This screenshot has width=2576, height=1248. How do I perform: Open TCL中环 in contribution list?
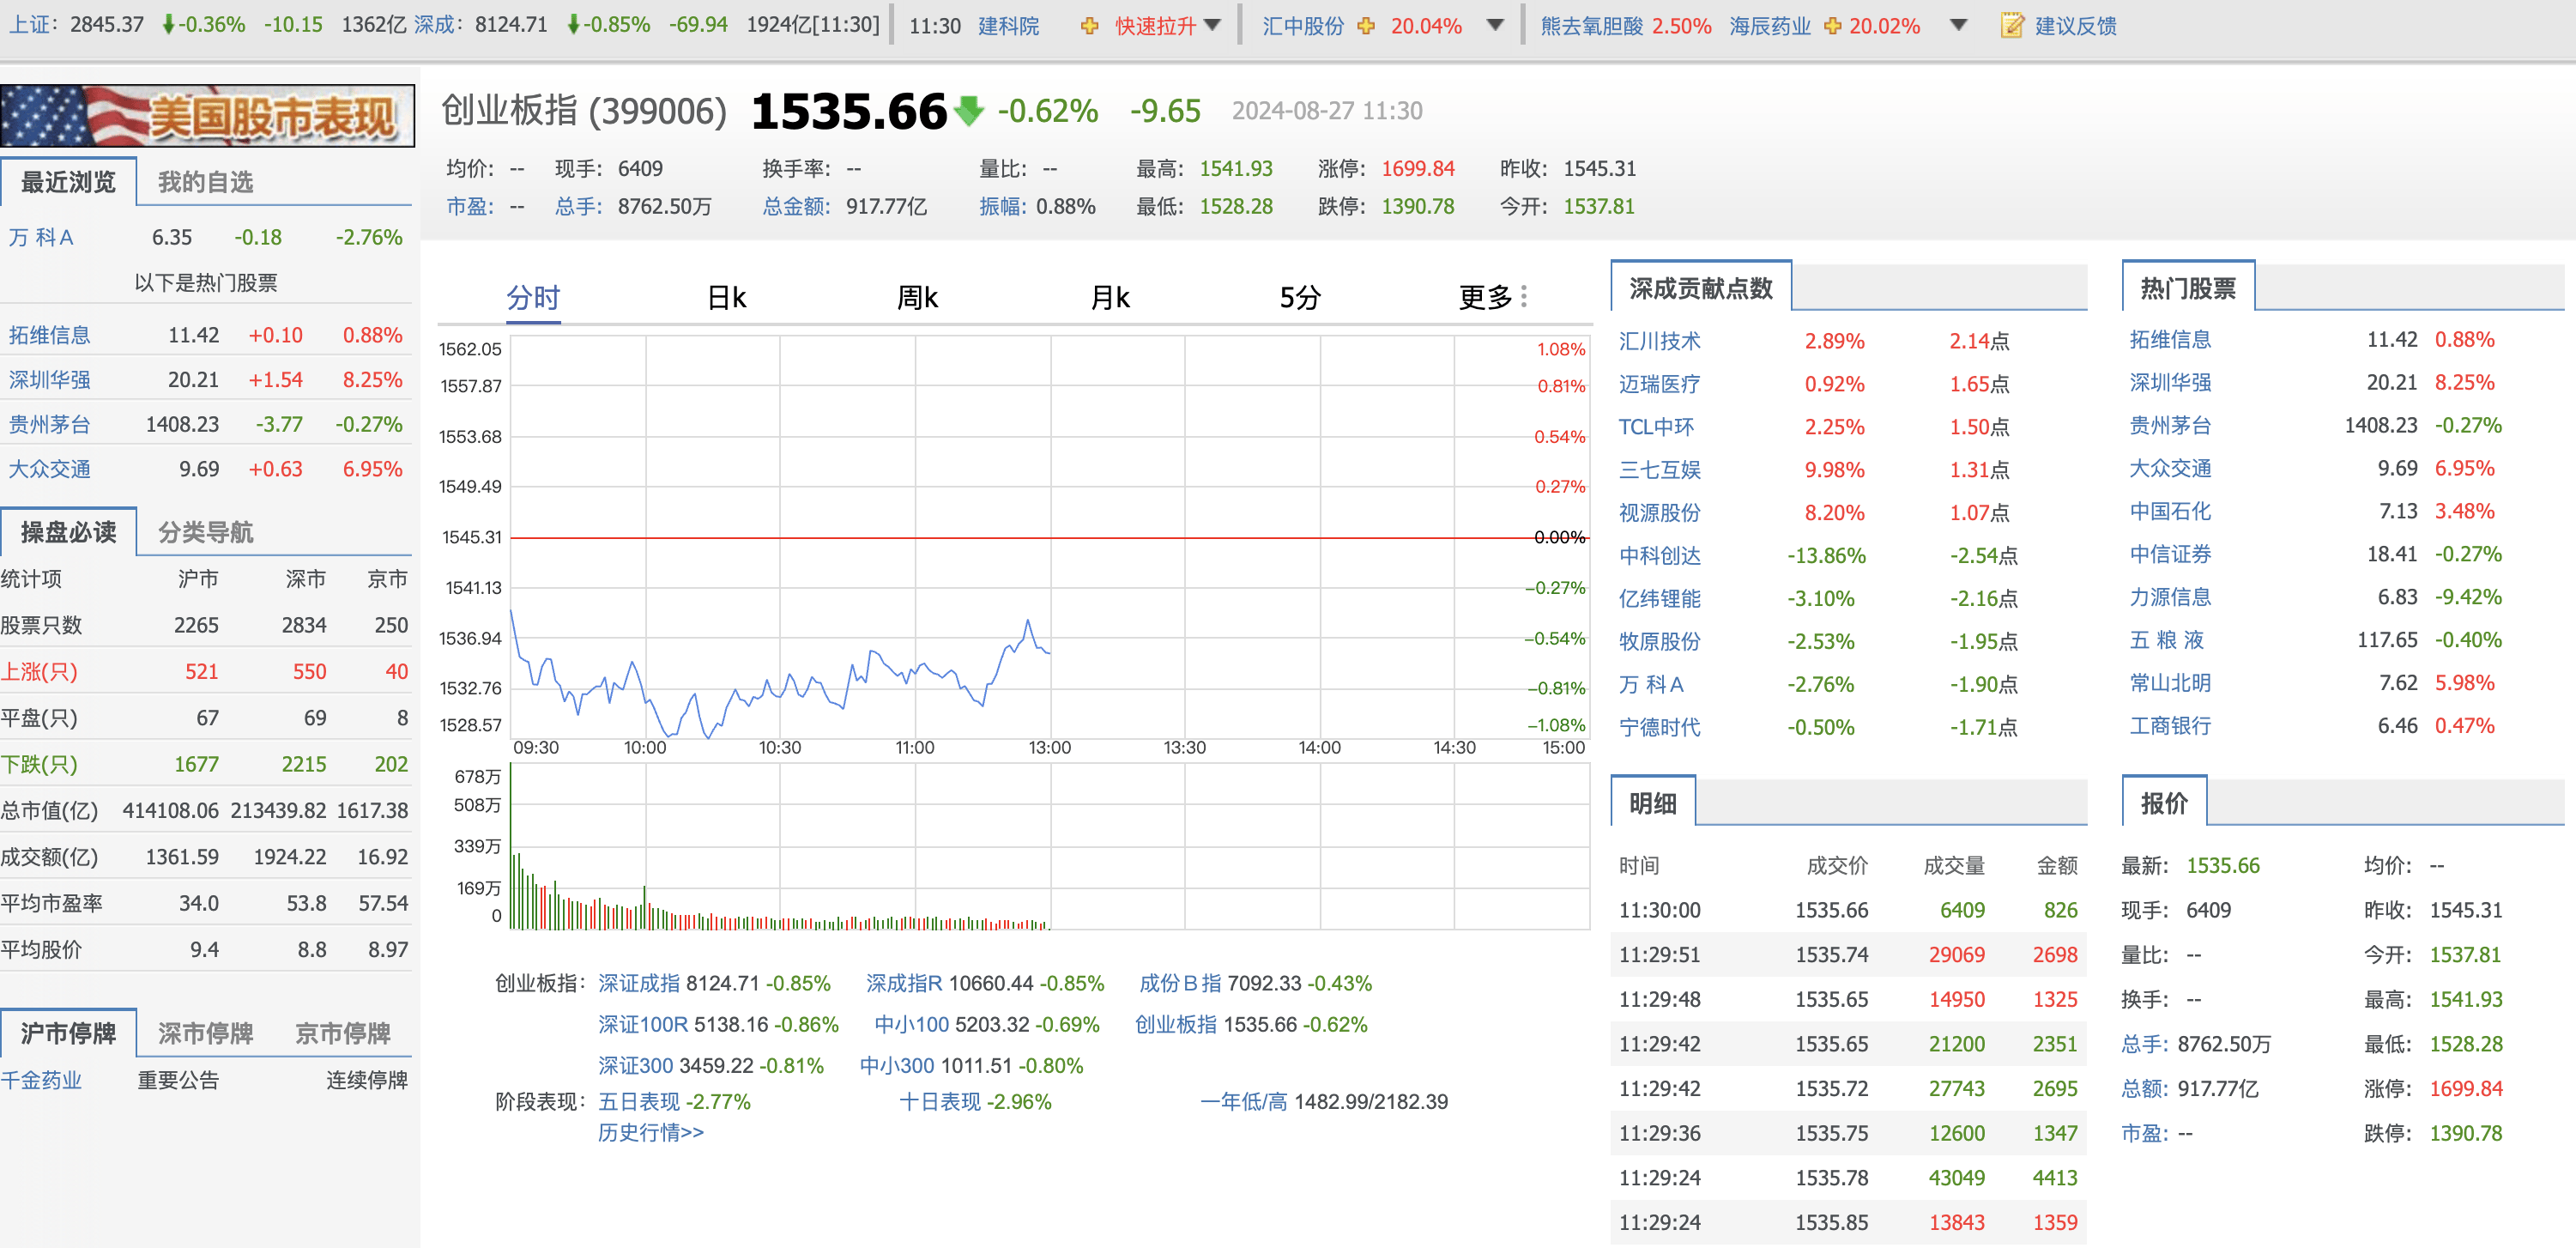tap(1656, 427)
